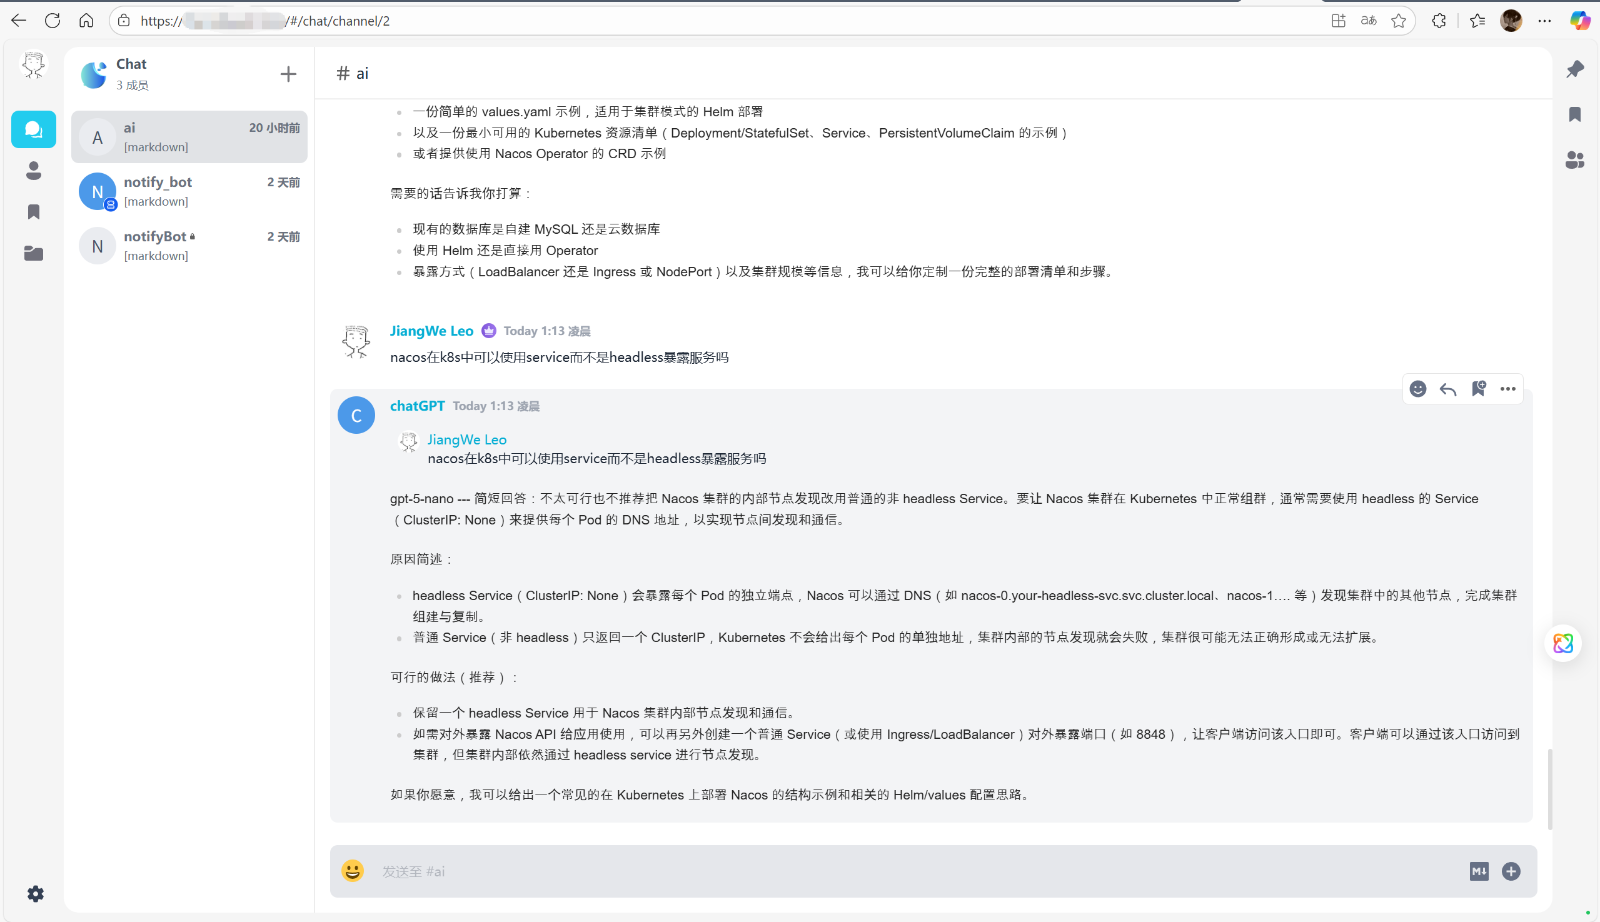Image resolution: width=1600 pixels, height=922 pixels.
Task: Open emoji picker in message input
Action: 353,871
